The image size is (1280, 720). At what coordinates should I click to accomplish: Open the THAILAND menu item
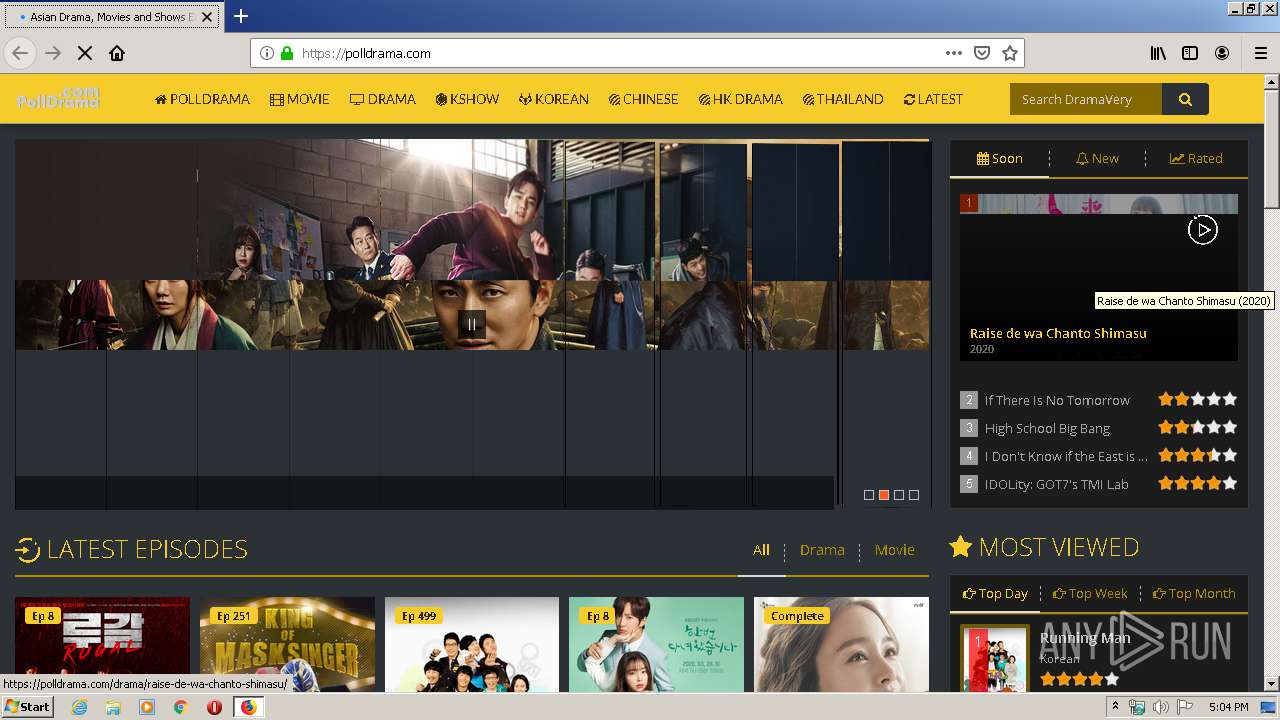pos(843,99)
